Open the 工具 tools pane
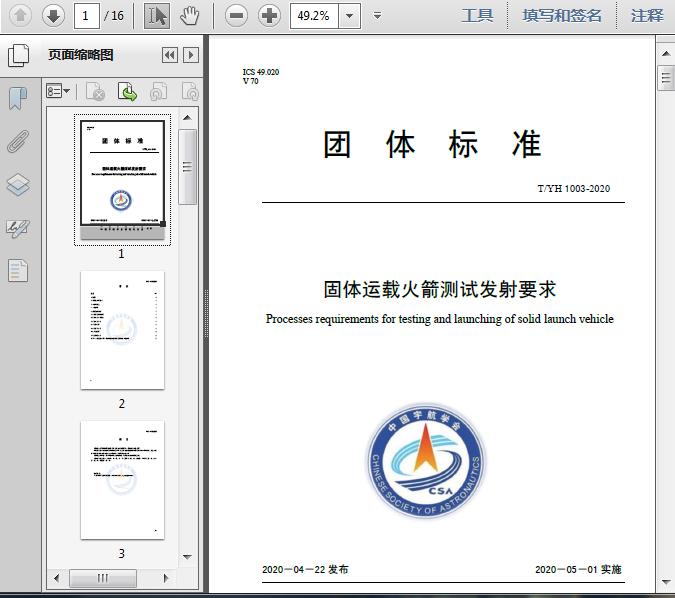Viewport: 675px width, 598px height. (477, 16)
